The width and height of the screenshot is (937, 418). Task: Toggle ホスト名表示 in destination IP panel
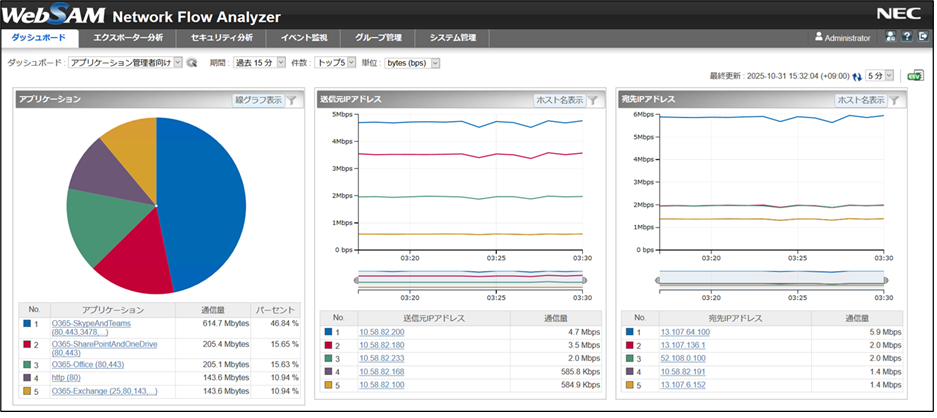point(860,100)
